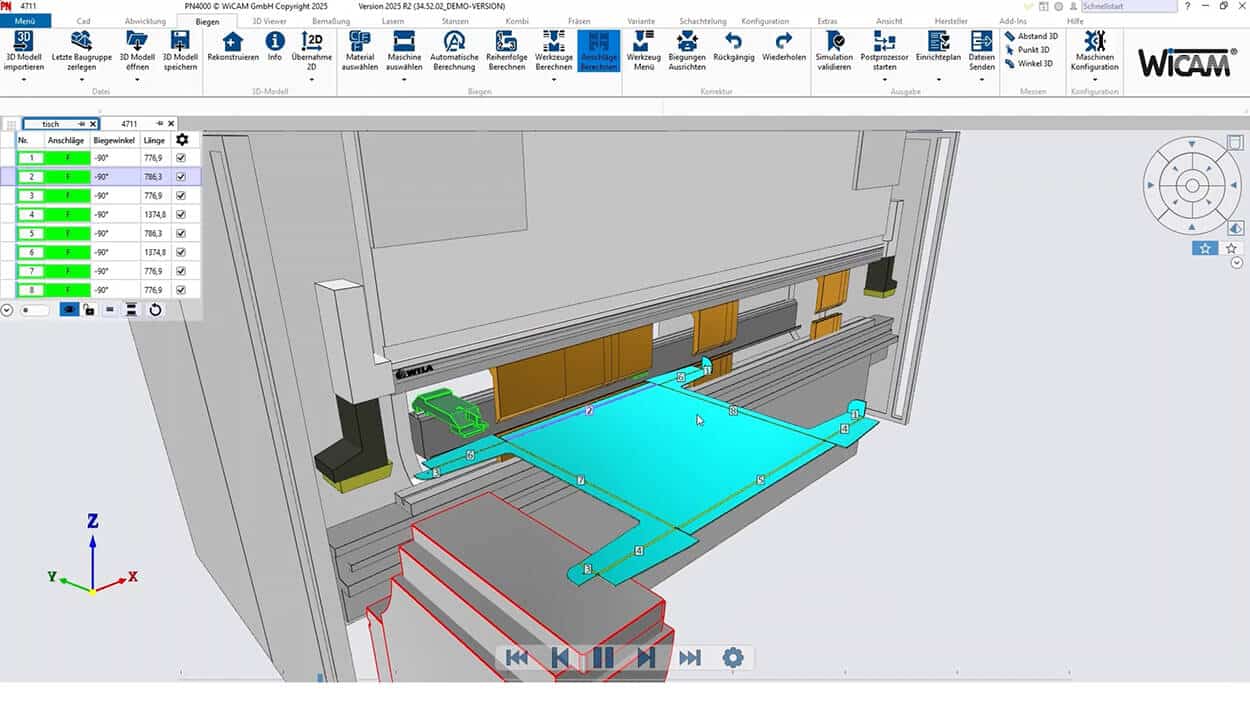The height and width of the screenshot is (703, 1250).
Task: Open the Schachtelung ribbon tab
Action: pos(703,21)
